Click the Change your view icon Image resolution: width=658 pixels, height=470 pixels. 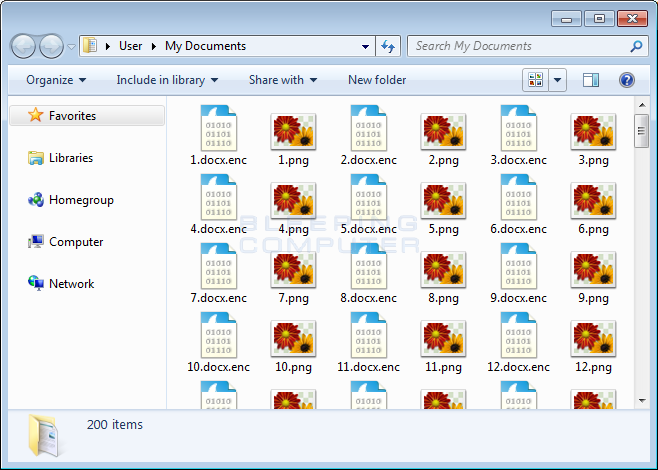(535, 80)
